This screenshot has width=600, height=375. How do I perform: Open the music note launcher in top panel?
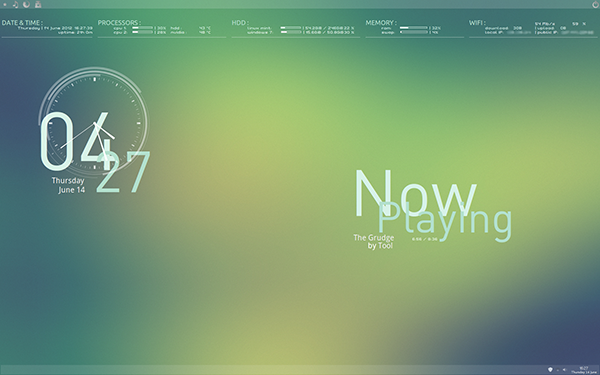tap(15, 5)
